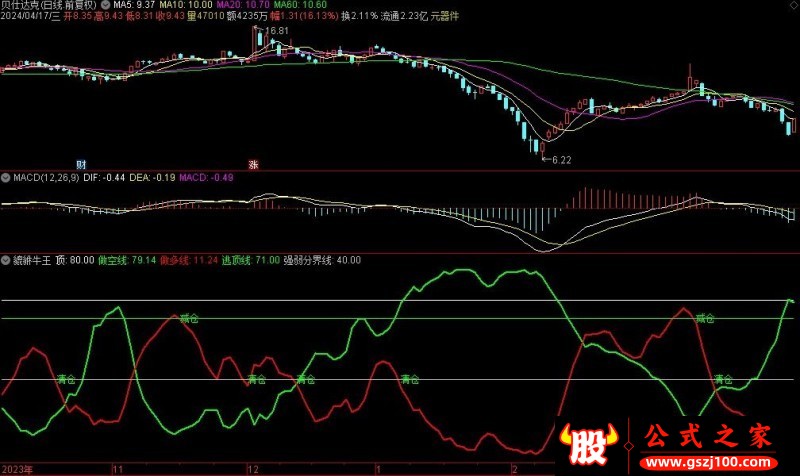
Task: Click the 1 month axis label
Action: click(378, 469)
